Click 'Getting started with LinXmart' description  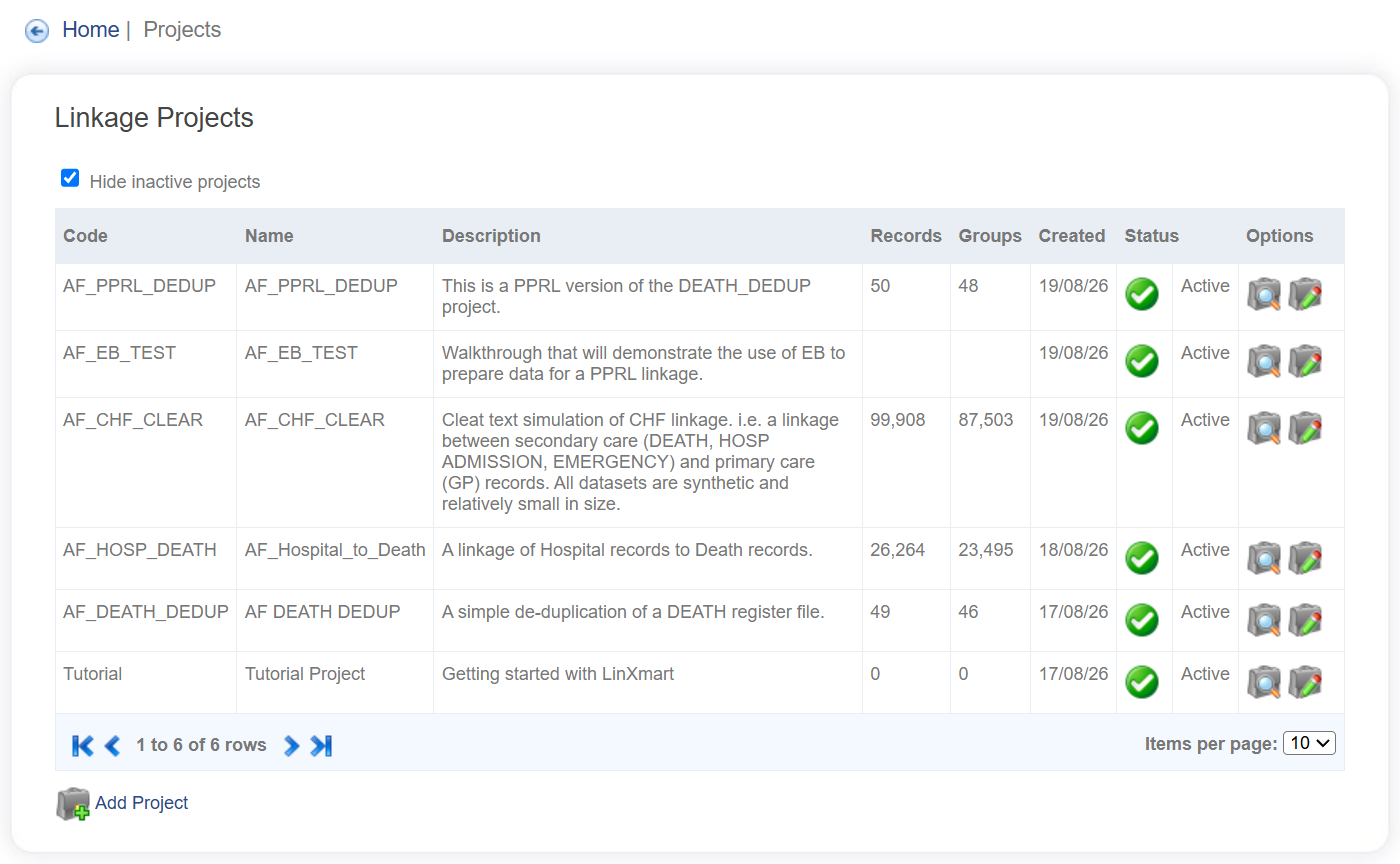click(x=558, y=674)
